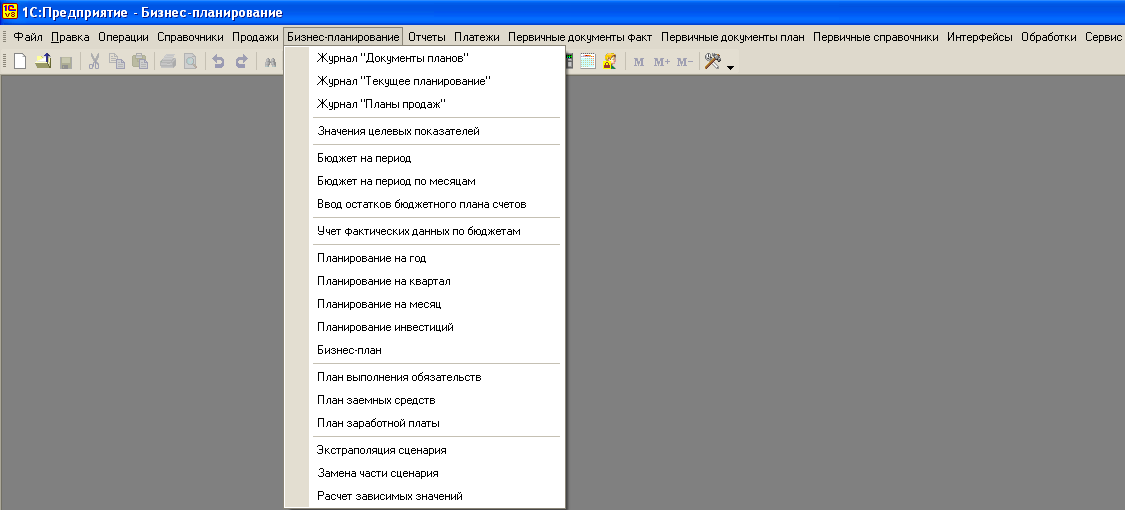Open the Файл menu
The image size is (1125, 510).
point(28,37)
